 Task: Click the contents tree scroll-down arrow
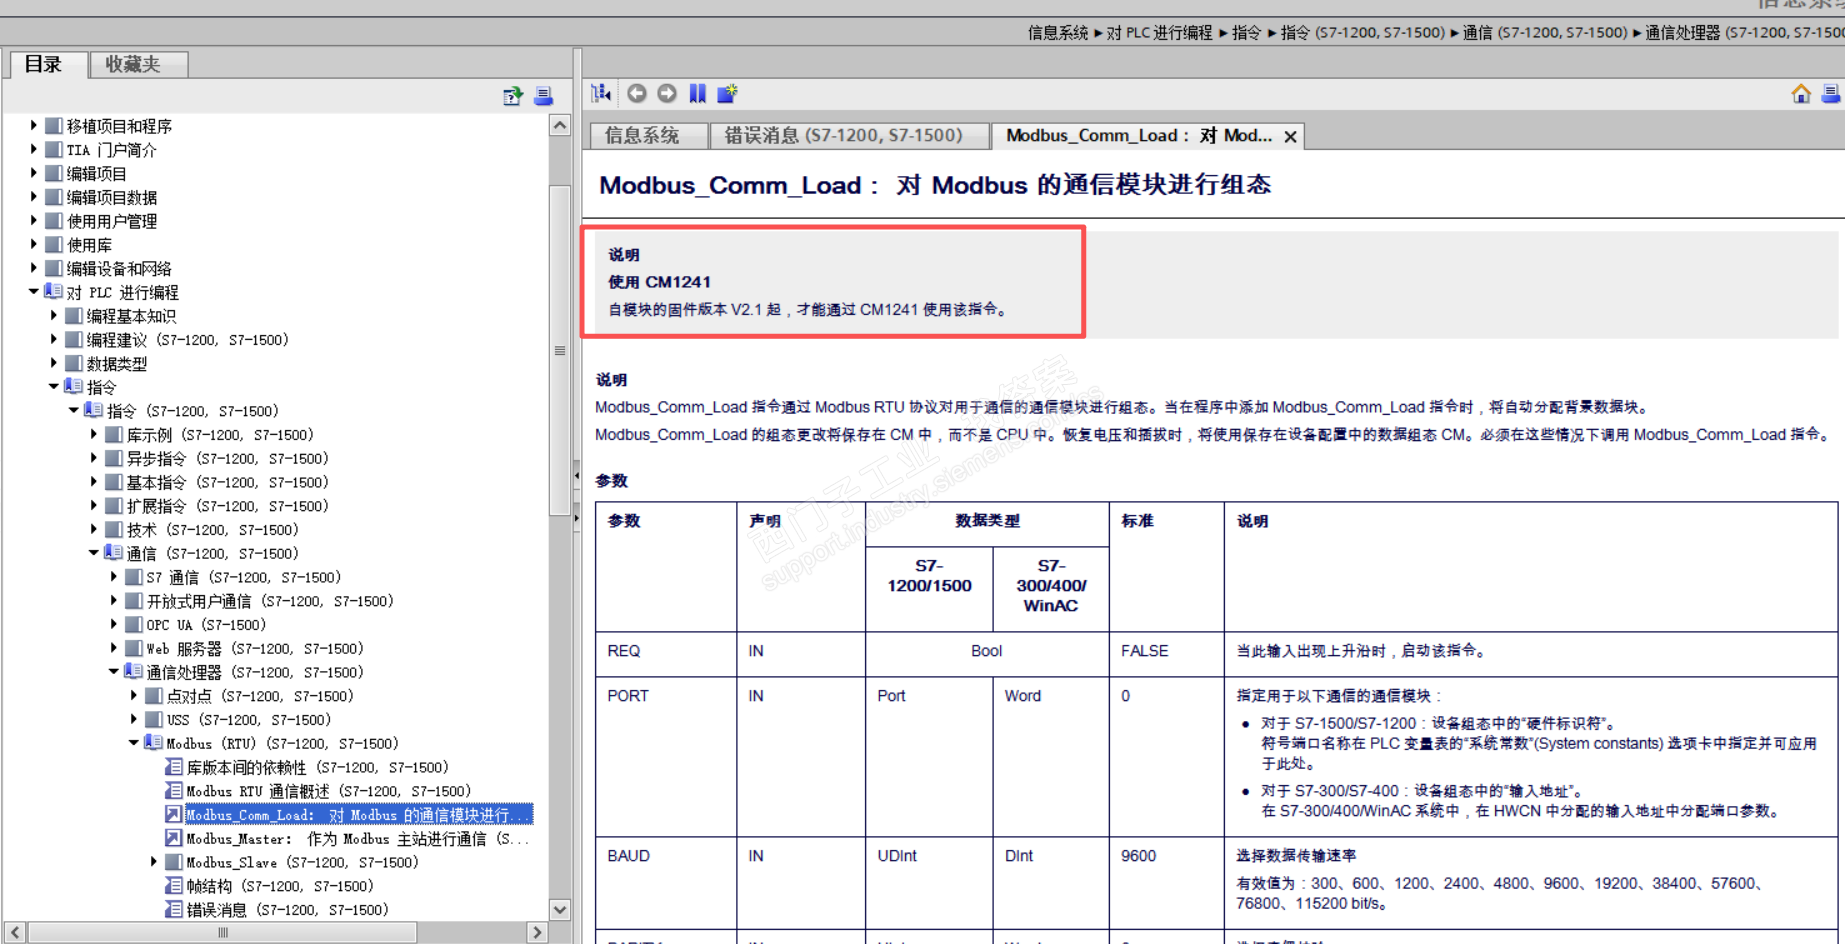[560, 910]
